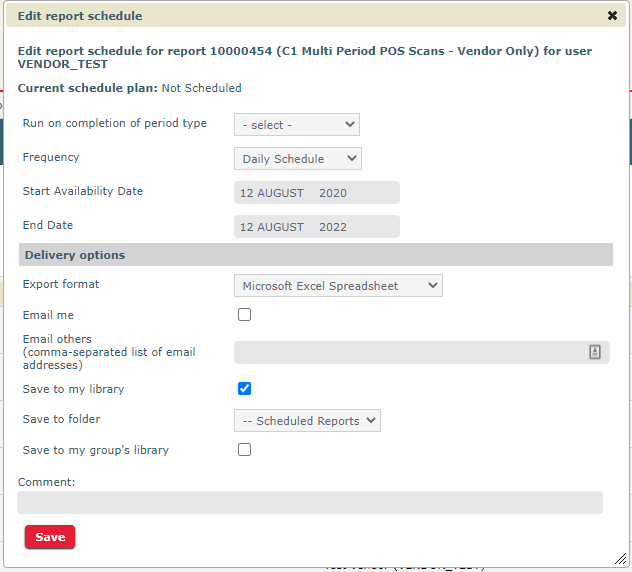Expand the Frequency Daily Schedule dropdown

(x=298, y=159)
